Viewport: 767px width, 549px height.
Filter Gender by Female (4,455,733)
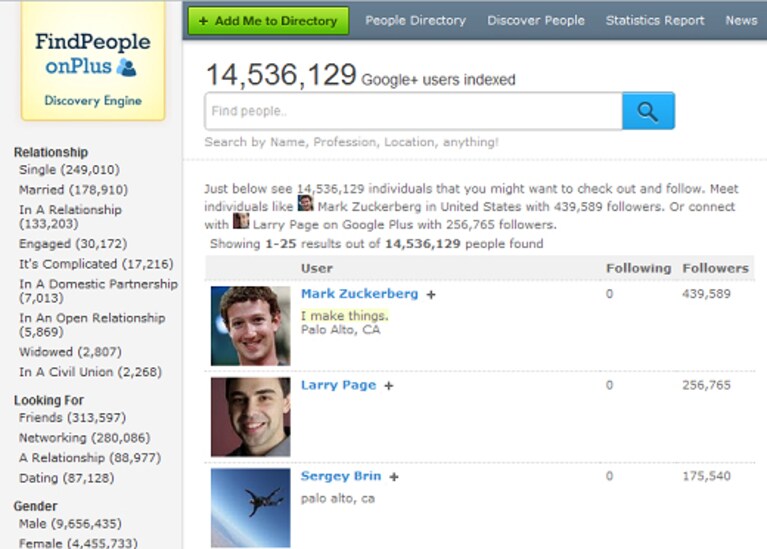78,543
